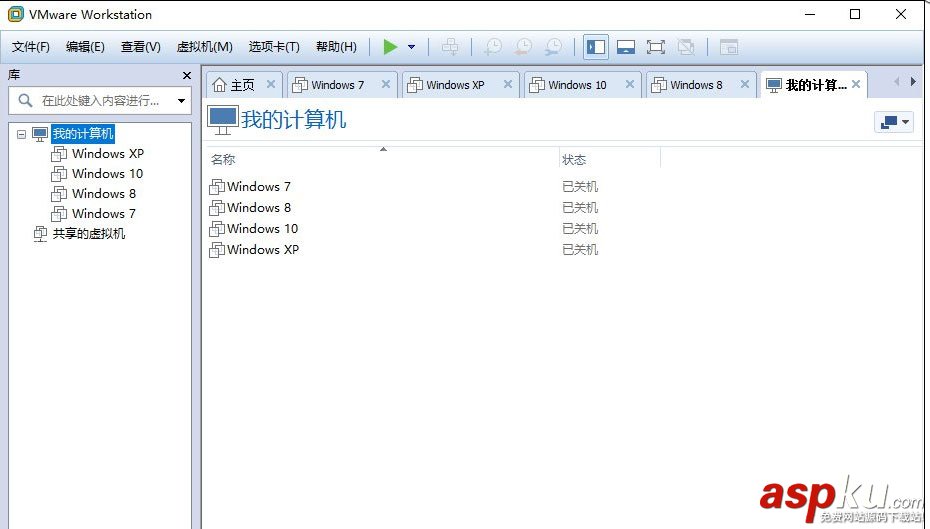Close the Windows XP tab
Image resolution: width=930 pixels, height=529 pixels.
coord(508,84)
